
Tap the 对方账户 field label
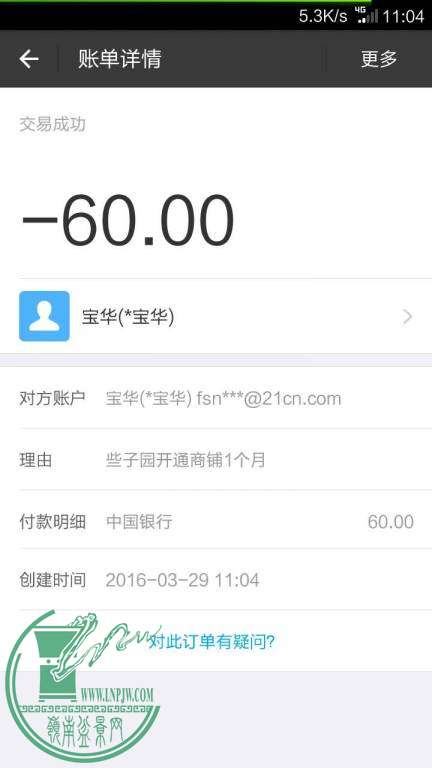(52, 398)
